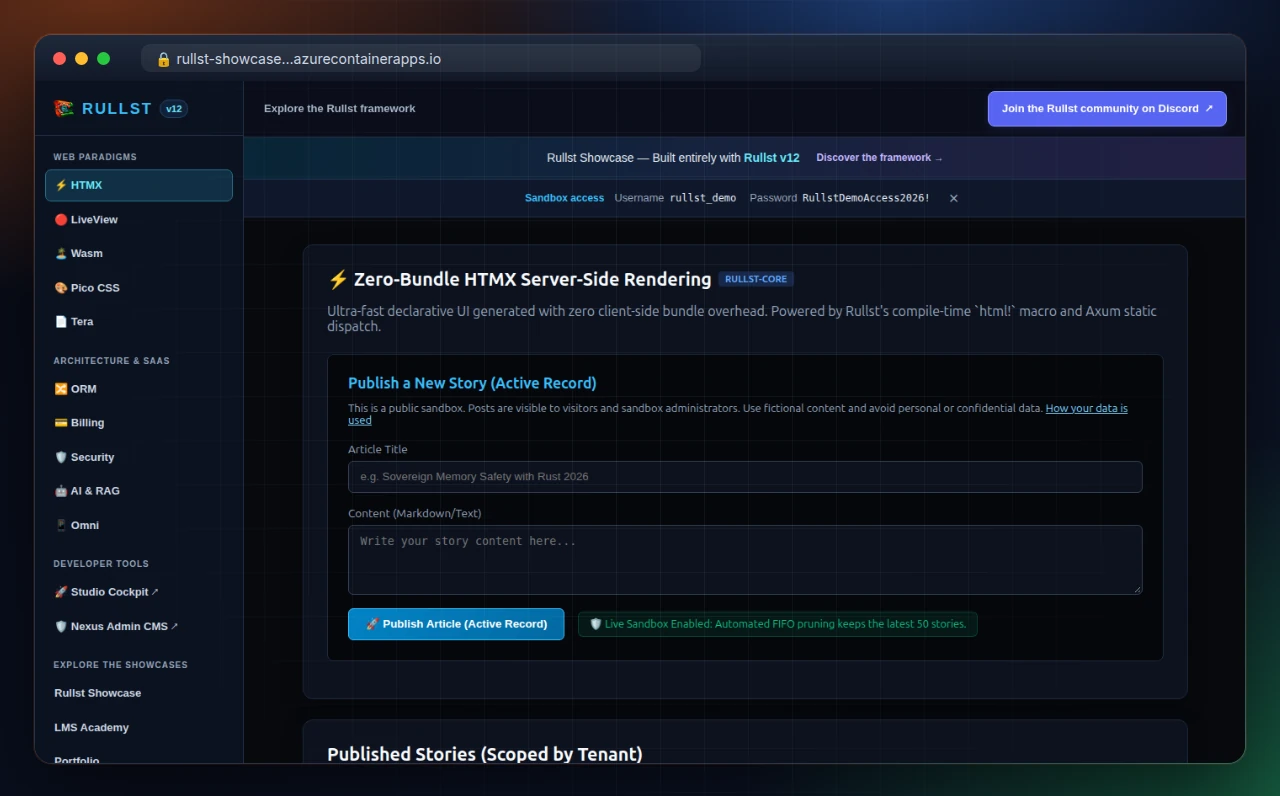Click the Live Sandbox Enabled status notice

pos(778,624)
